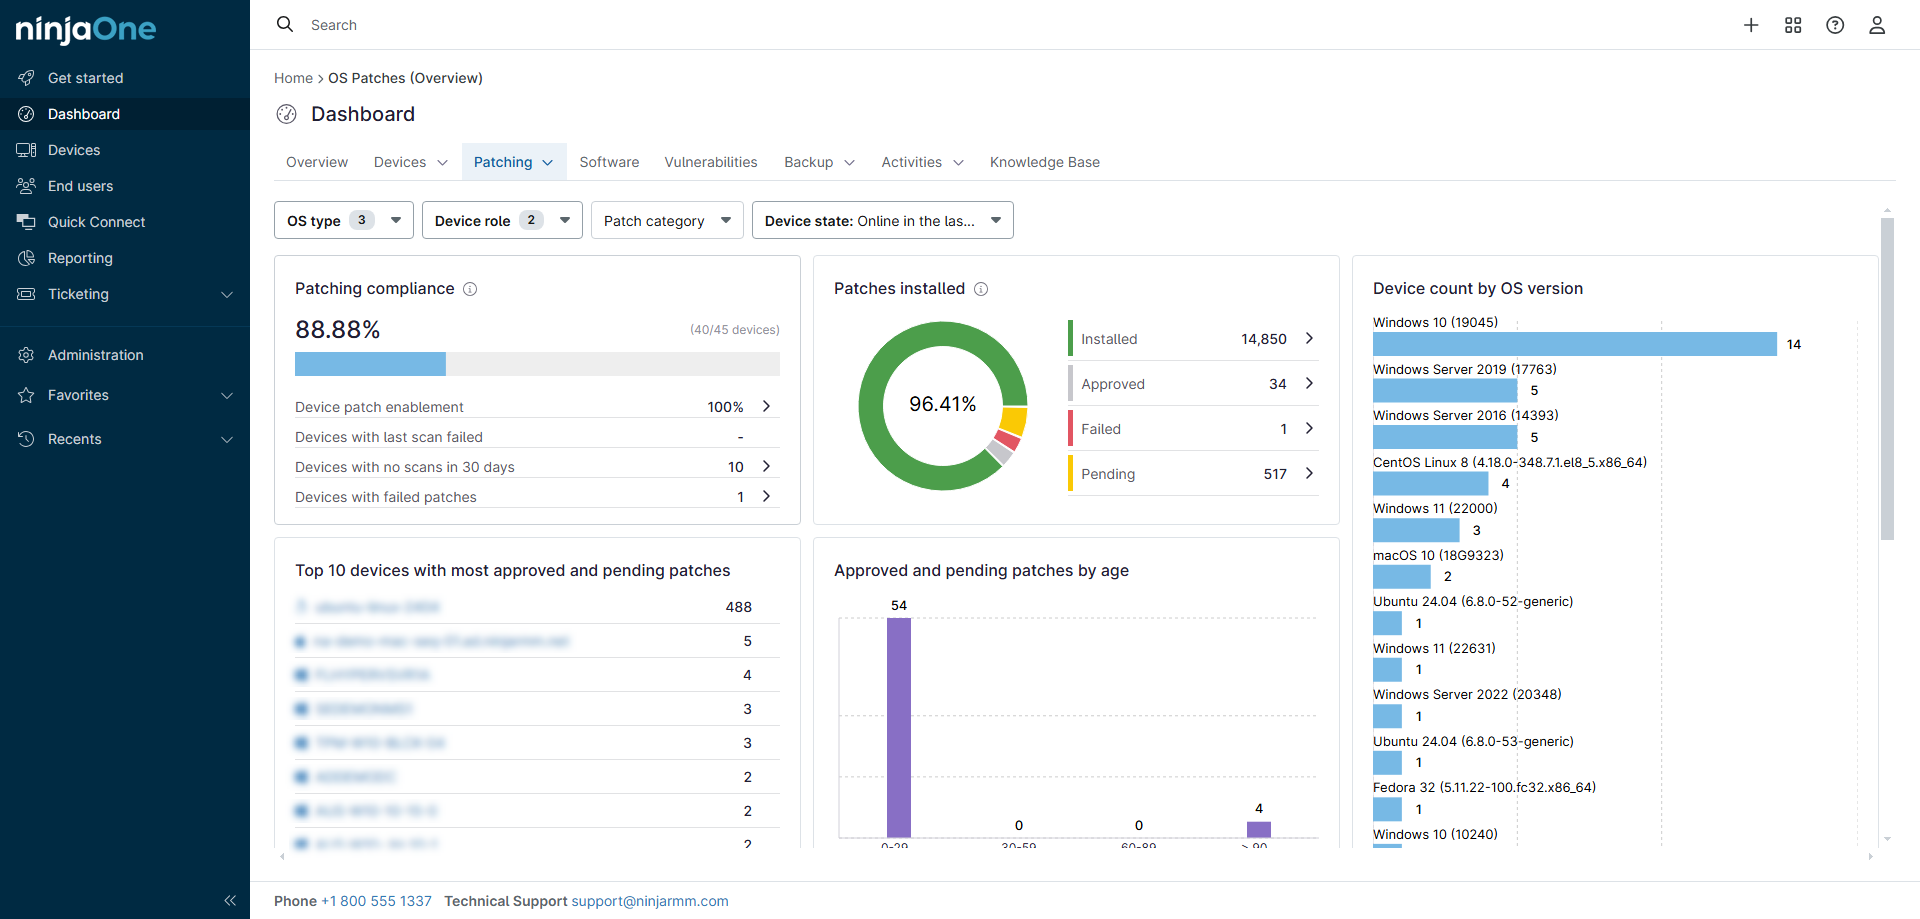Open the OS type filter dropdown
This screenshot has width=1920, height=919.
343,220
